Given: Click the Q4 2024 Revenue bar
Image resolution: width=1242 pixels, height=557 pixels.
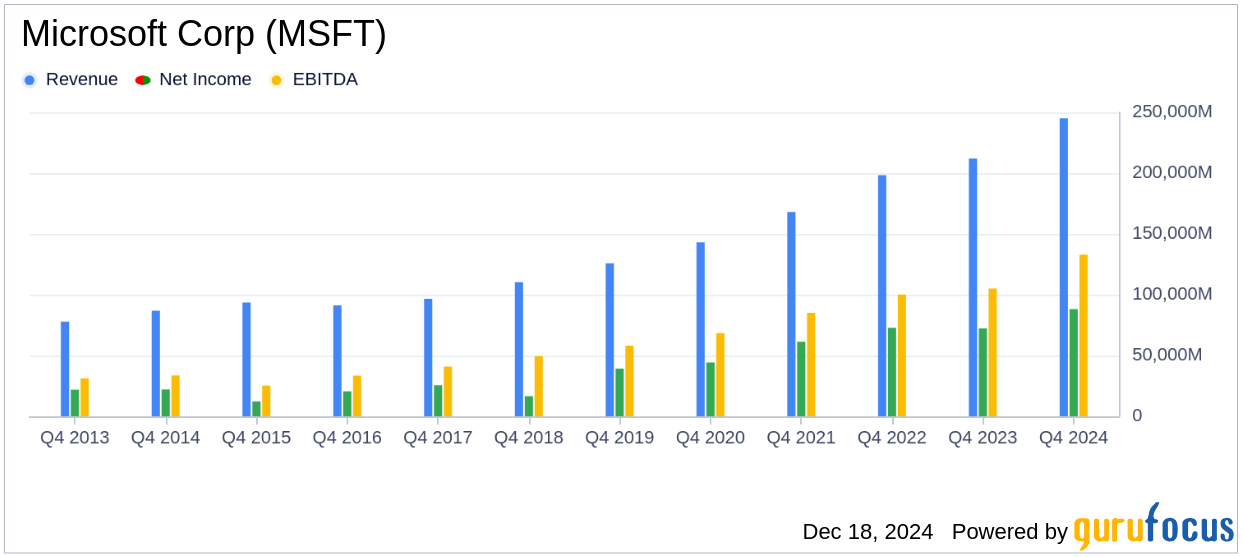Looking at the screenshot, I should tap(1064, 267).
